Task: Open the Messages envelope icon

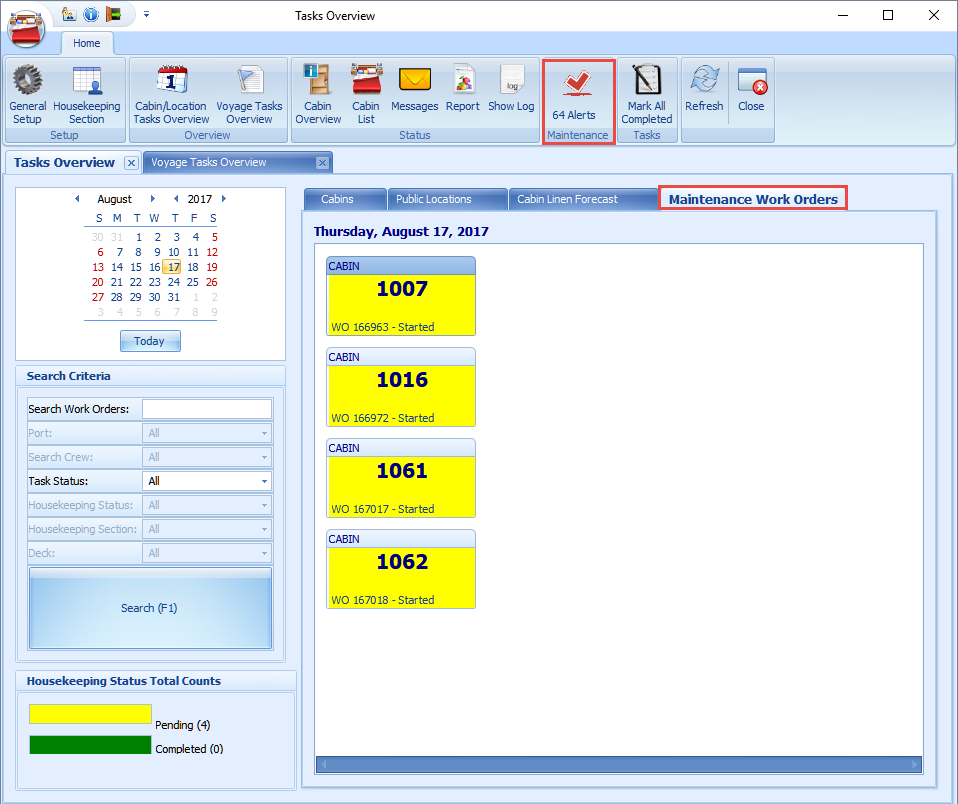Action: pos(414,90)
